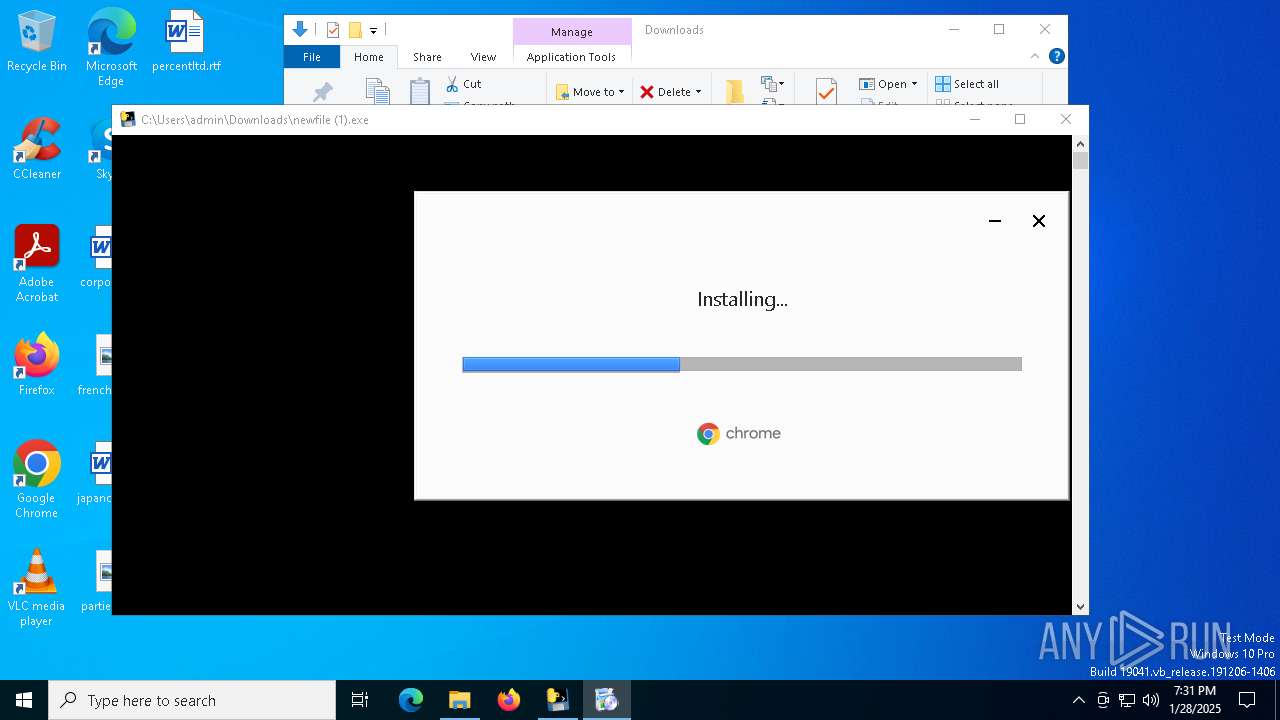Click the Explorer Help question mark icon
Image resolution: width=1280 pixels, height=720 pixels.
tap(1057, 57)
